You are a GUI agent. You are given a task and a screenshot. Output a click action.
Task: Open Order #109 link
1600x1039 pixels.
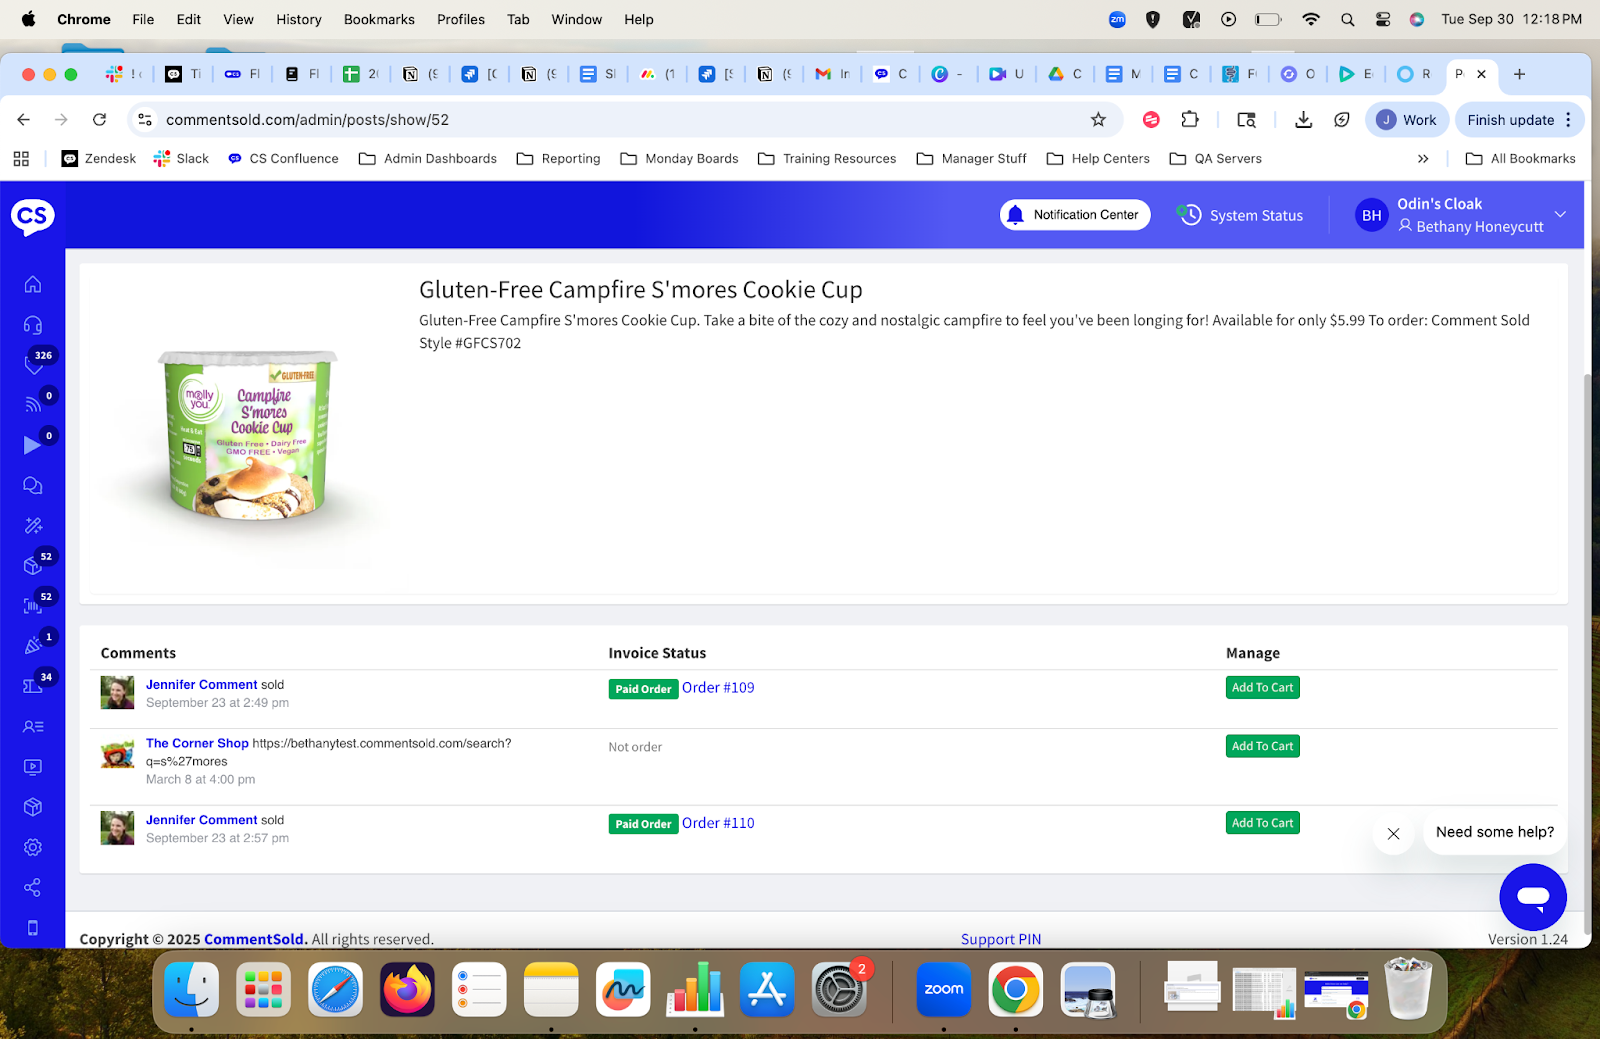718,688
